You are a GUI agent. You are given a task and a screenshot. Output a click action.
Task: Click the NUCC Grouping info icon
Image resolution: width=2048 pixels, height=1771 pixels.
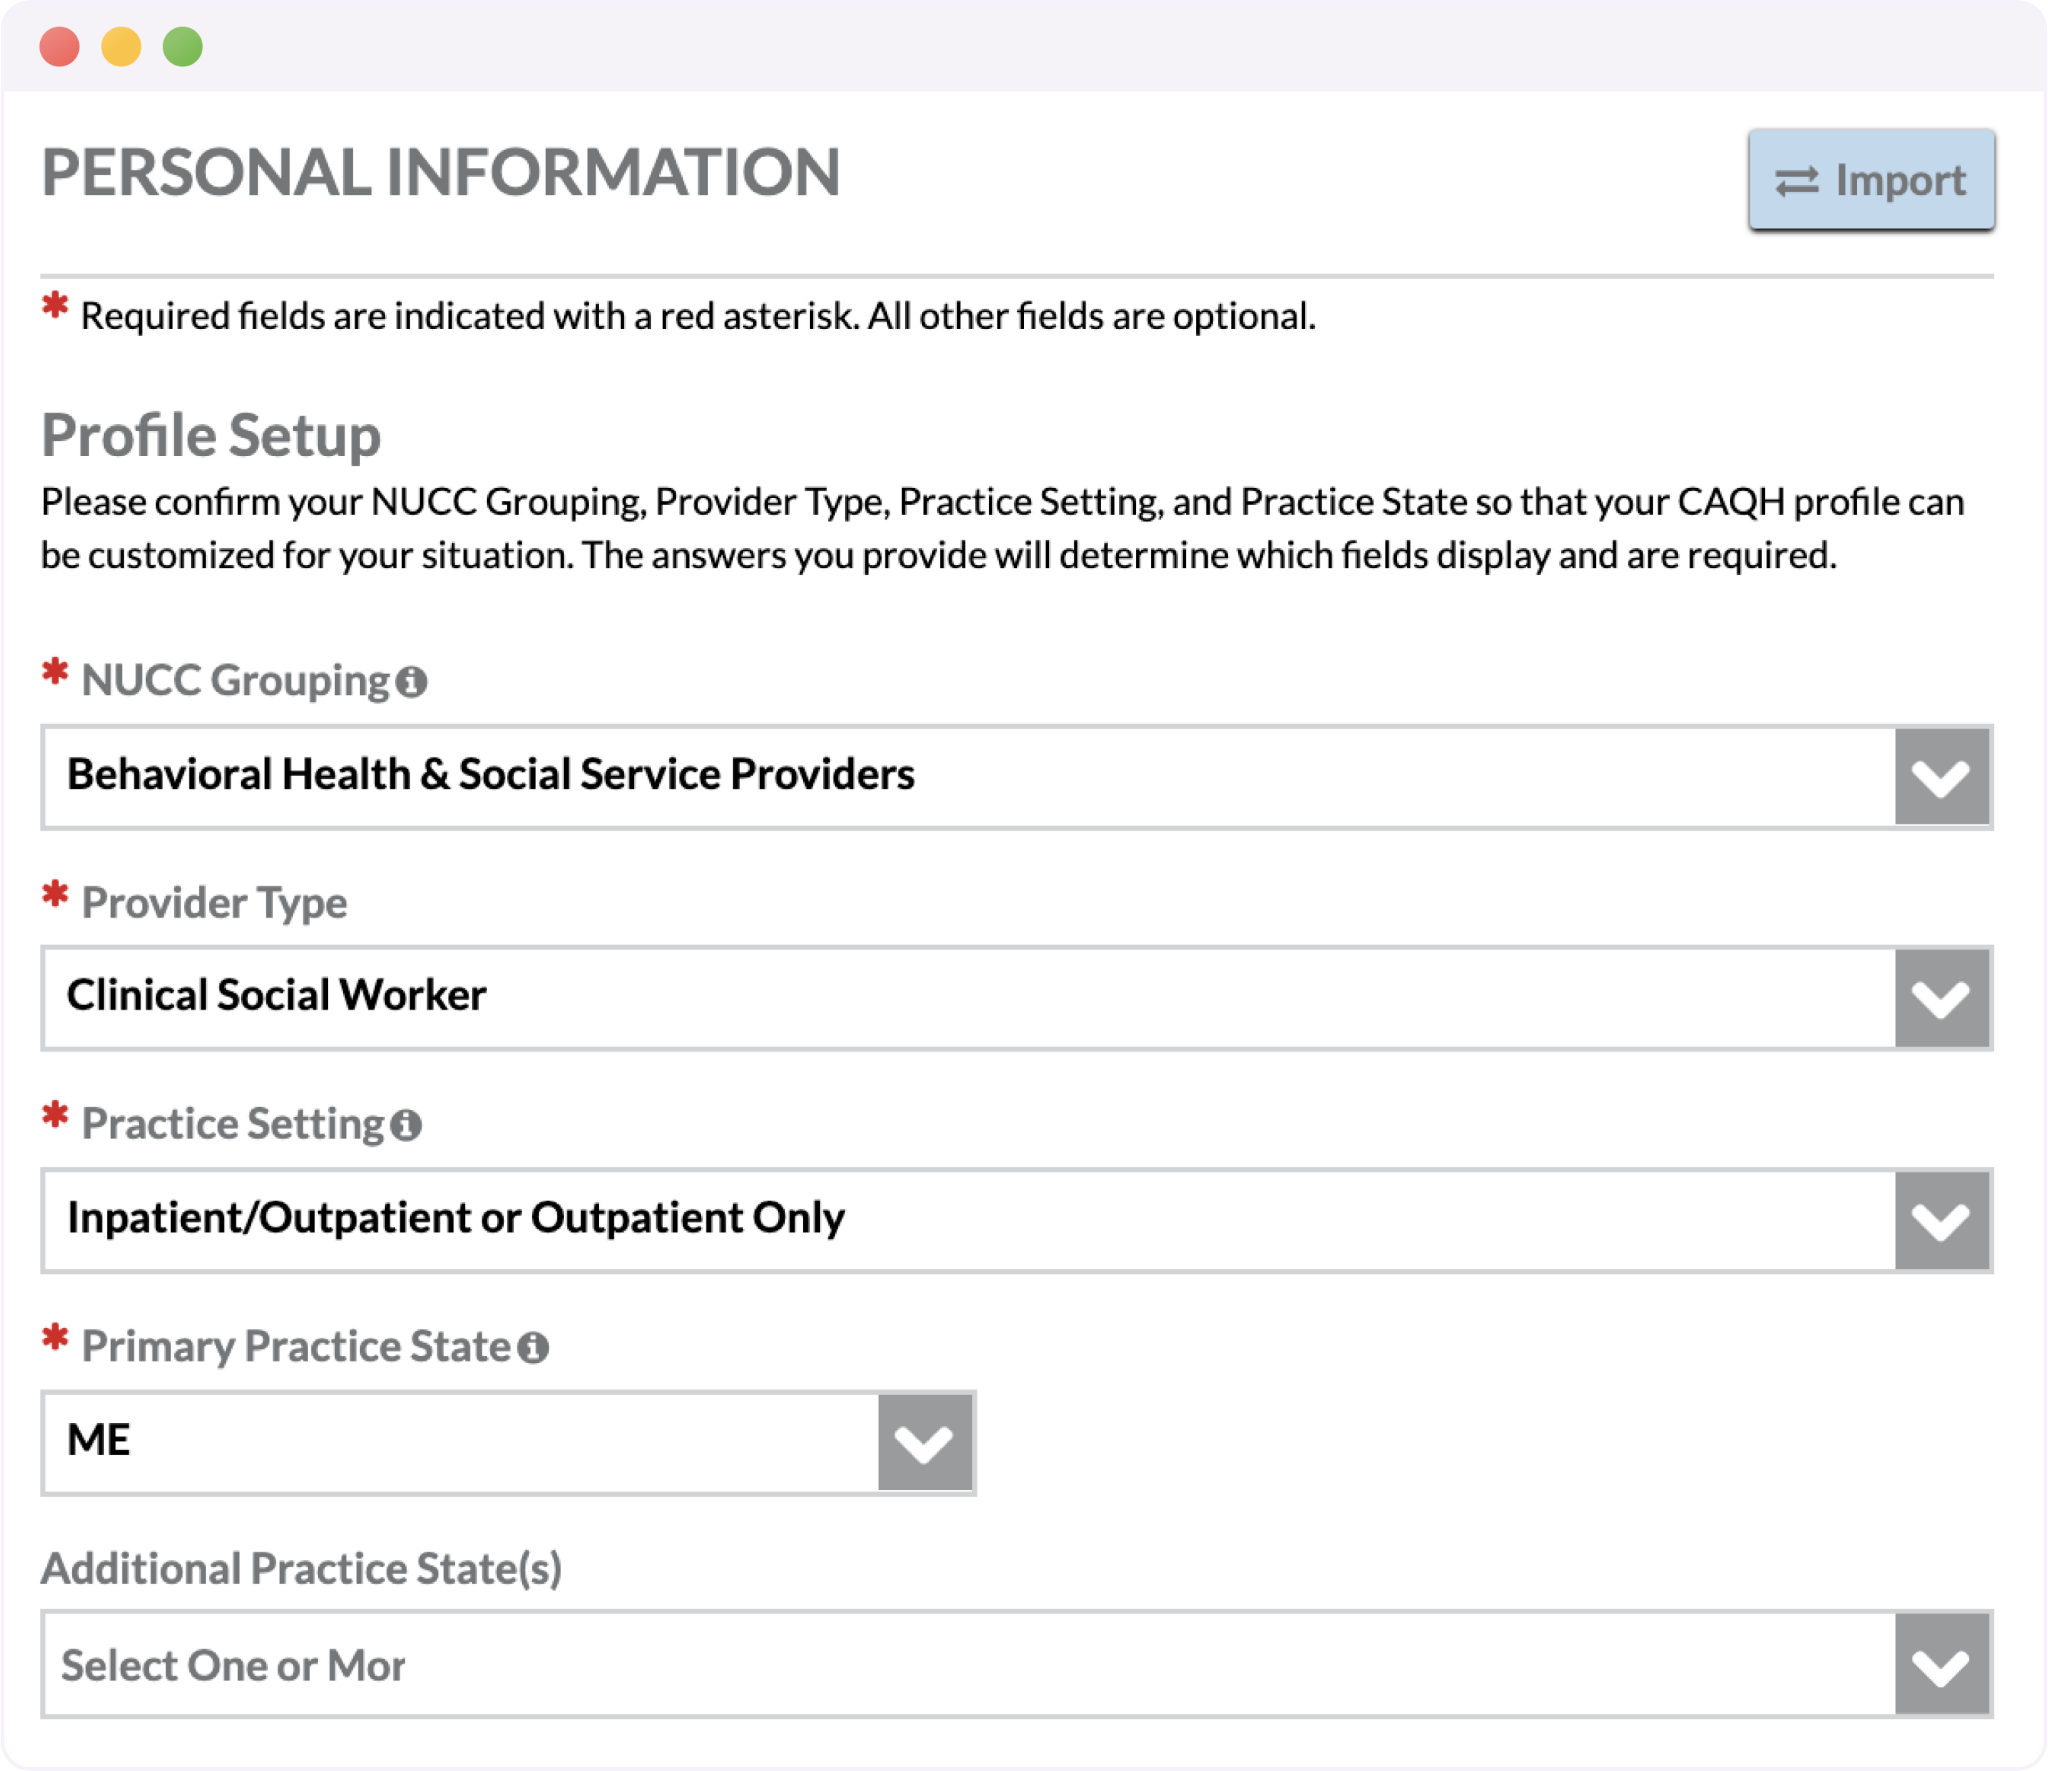(x=411, y=681)
